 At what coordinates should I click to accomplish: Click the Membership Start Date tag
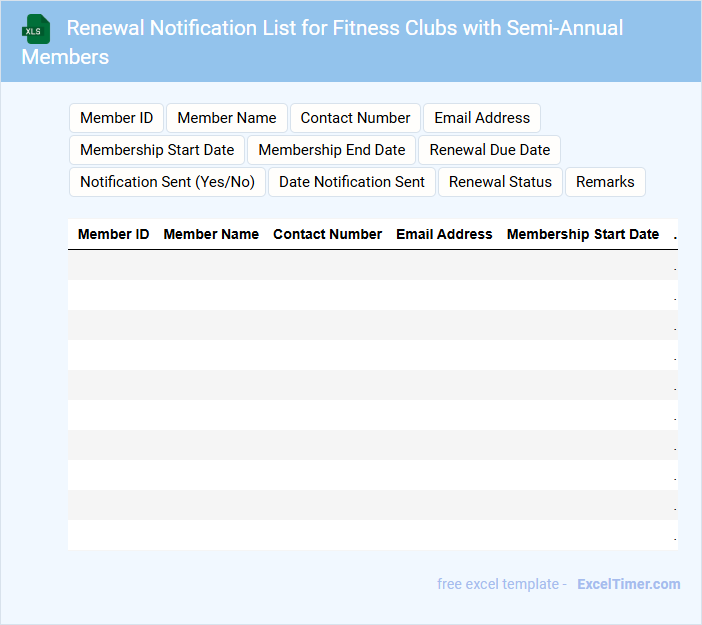157,150
